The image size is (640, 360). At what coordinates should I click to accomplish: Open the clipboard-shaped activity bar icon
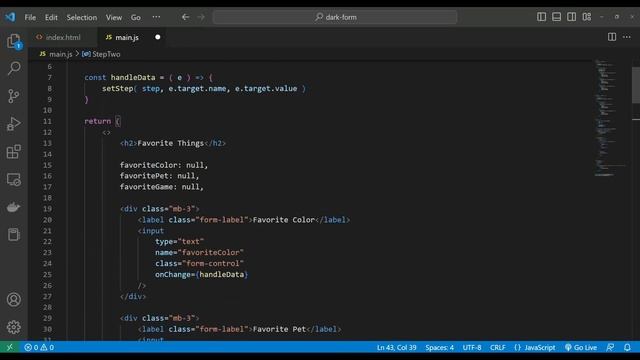pyautogui.click(x=14, y=235)
